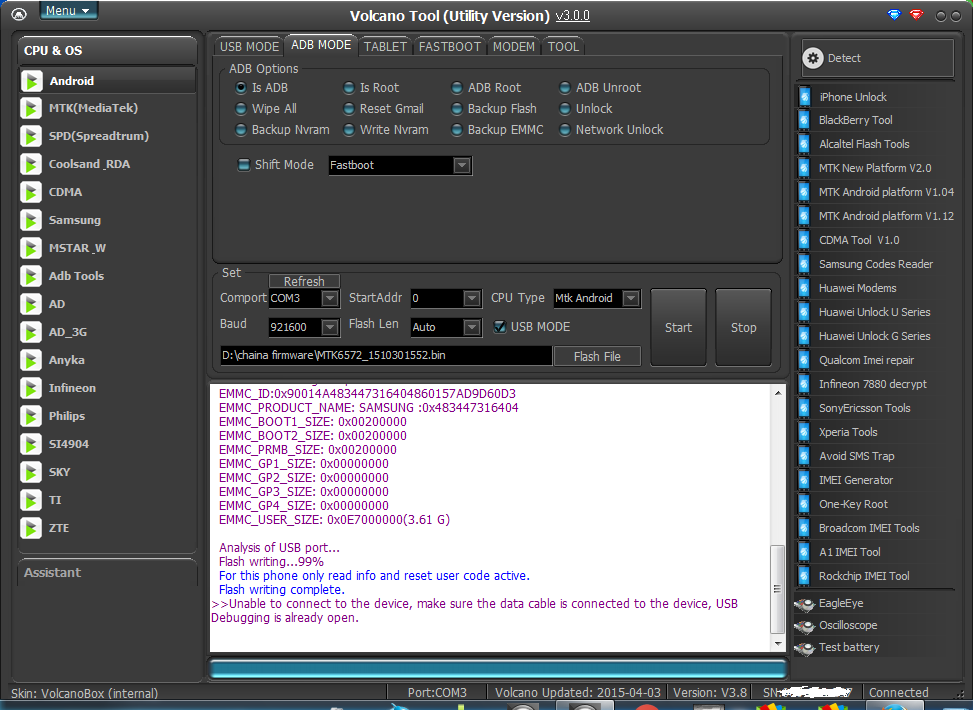Image resolution: width=973 pixels, height=710 pixels.
Task: Open the Comport COM3 dropdown
Action: (x=330, y=299)
